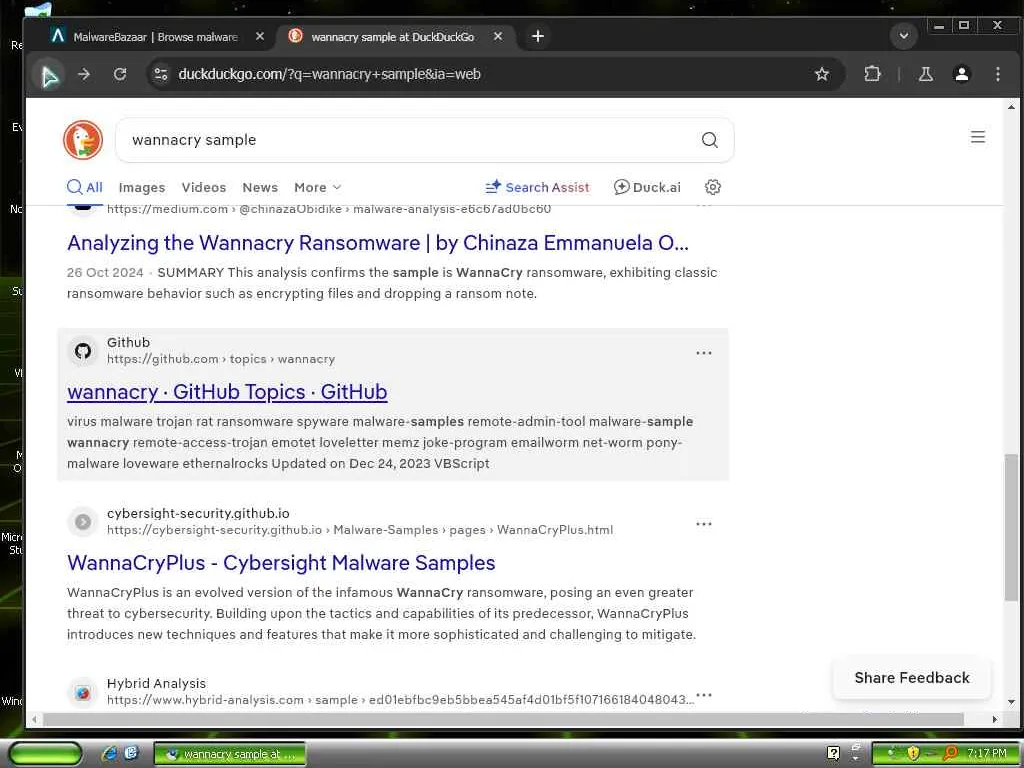The image size is (1024, 768).
Task: Click the scroll down arrow of the page
Action: pyautogui.click(x=1011, y=703)
